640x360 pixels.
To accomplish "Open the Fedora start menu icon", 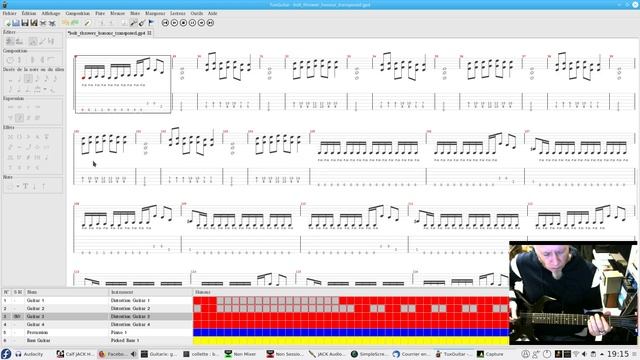I will 6,354.
